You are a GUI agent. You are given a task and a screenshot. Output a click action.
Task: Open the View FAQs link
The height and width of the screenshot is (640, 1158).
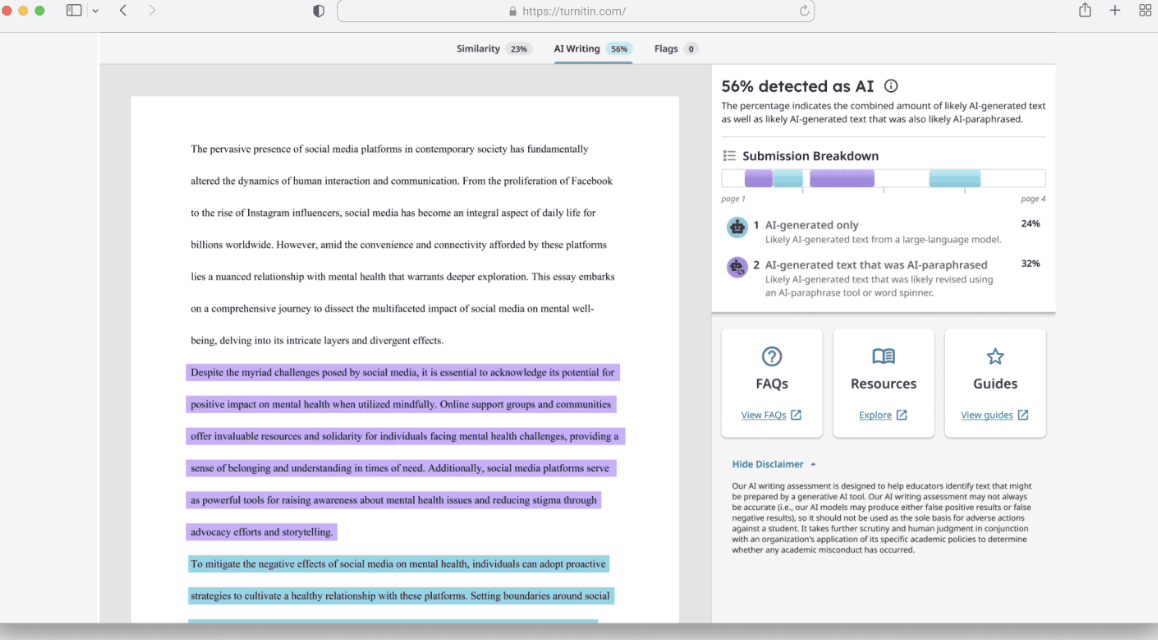click(771, 415)
